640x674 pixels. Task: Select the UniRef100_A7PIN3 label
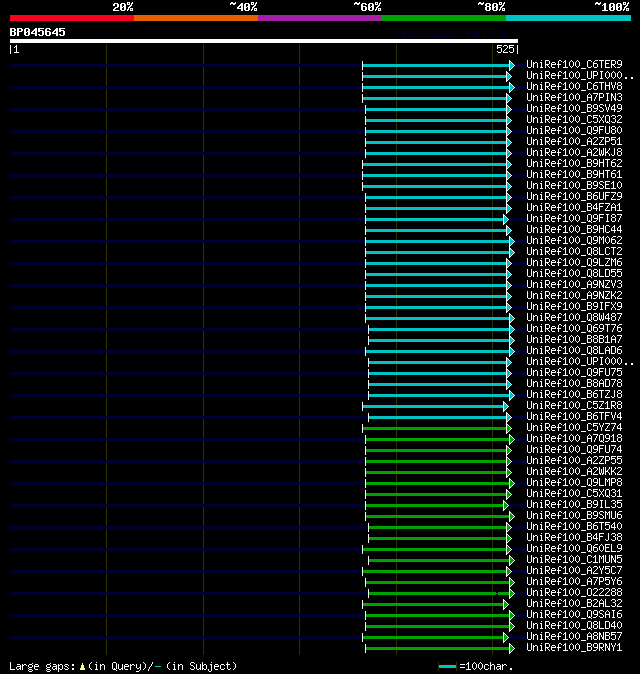574,98
